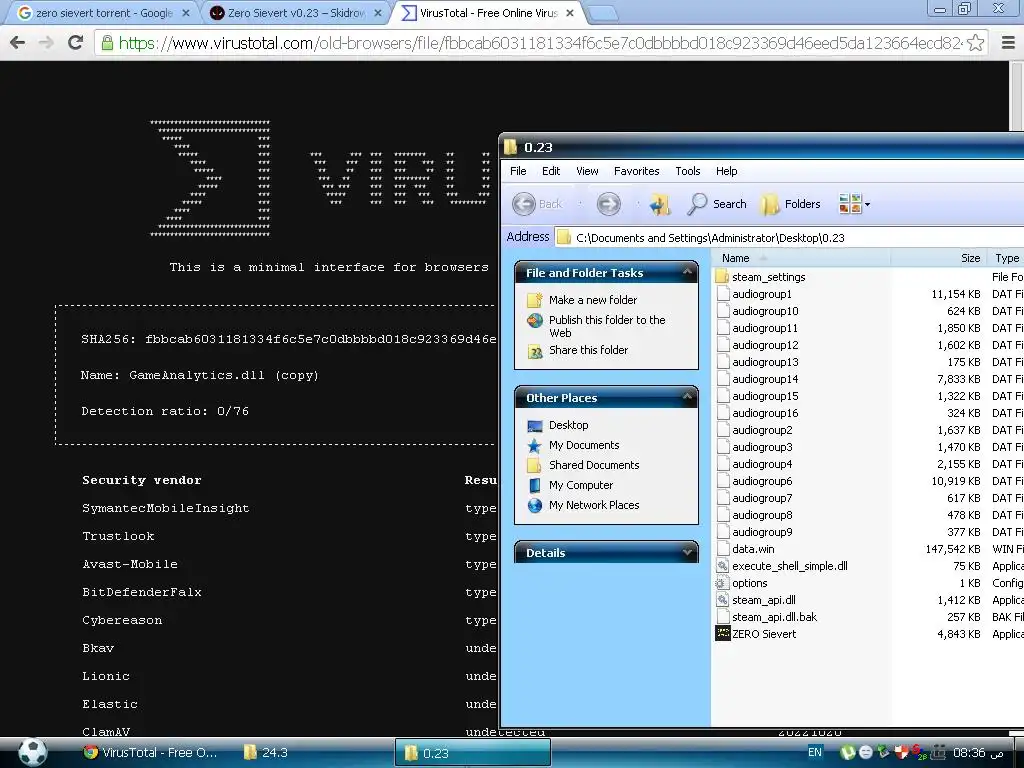Screen dimensions: 1024x768
Task: Switch to the 24.3 folder taskbar button
Action: pyautogui.click(x=266, y=752)
